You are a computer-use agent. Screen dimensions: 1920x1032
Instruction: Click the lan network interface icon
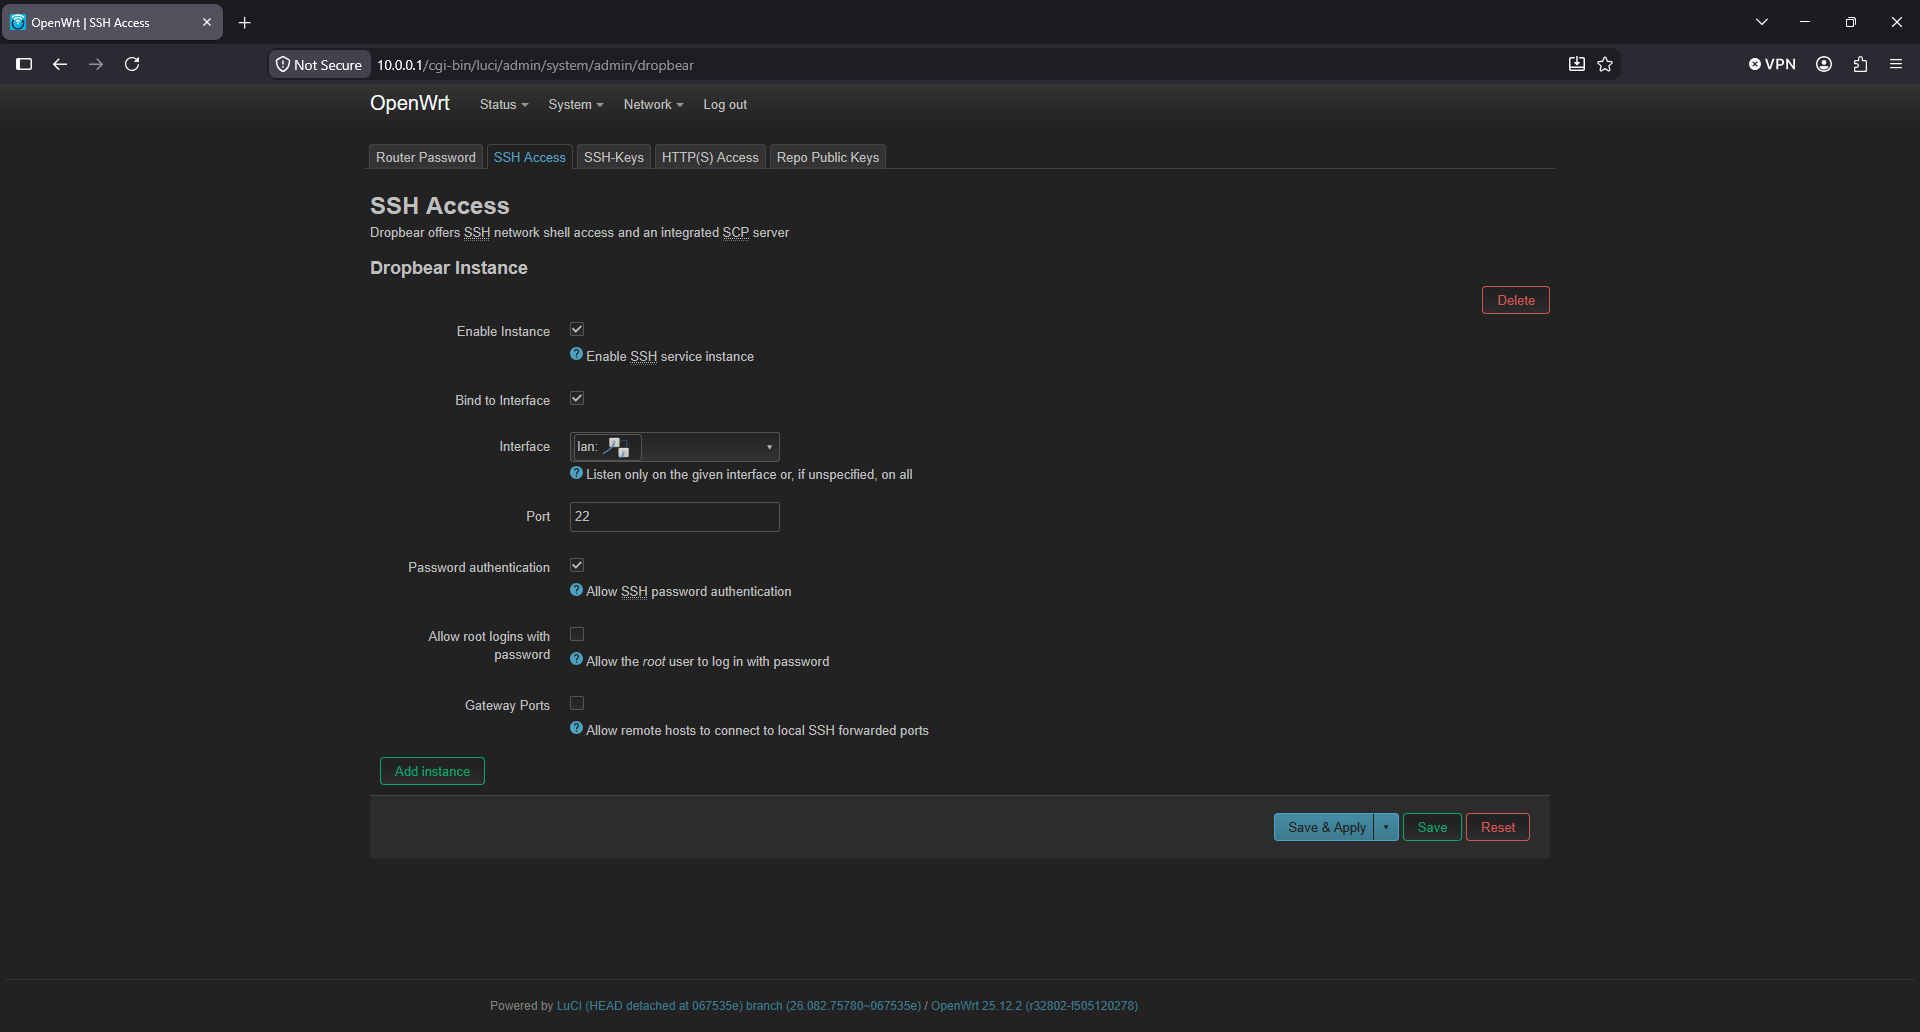pyautogui.click(x=617, y=447)
